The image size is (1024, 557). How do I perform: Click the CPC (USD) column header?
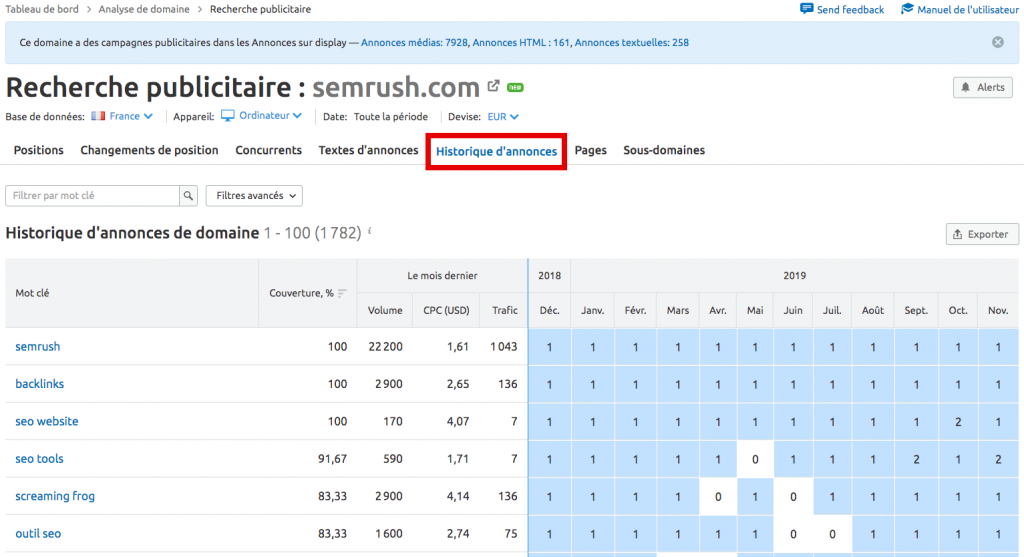click(446, 310)
